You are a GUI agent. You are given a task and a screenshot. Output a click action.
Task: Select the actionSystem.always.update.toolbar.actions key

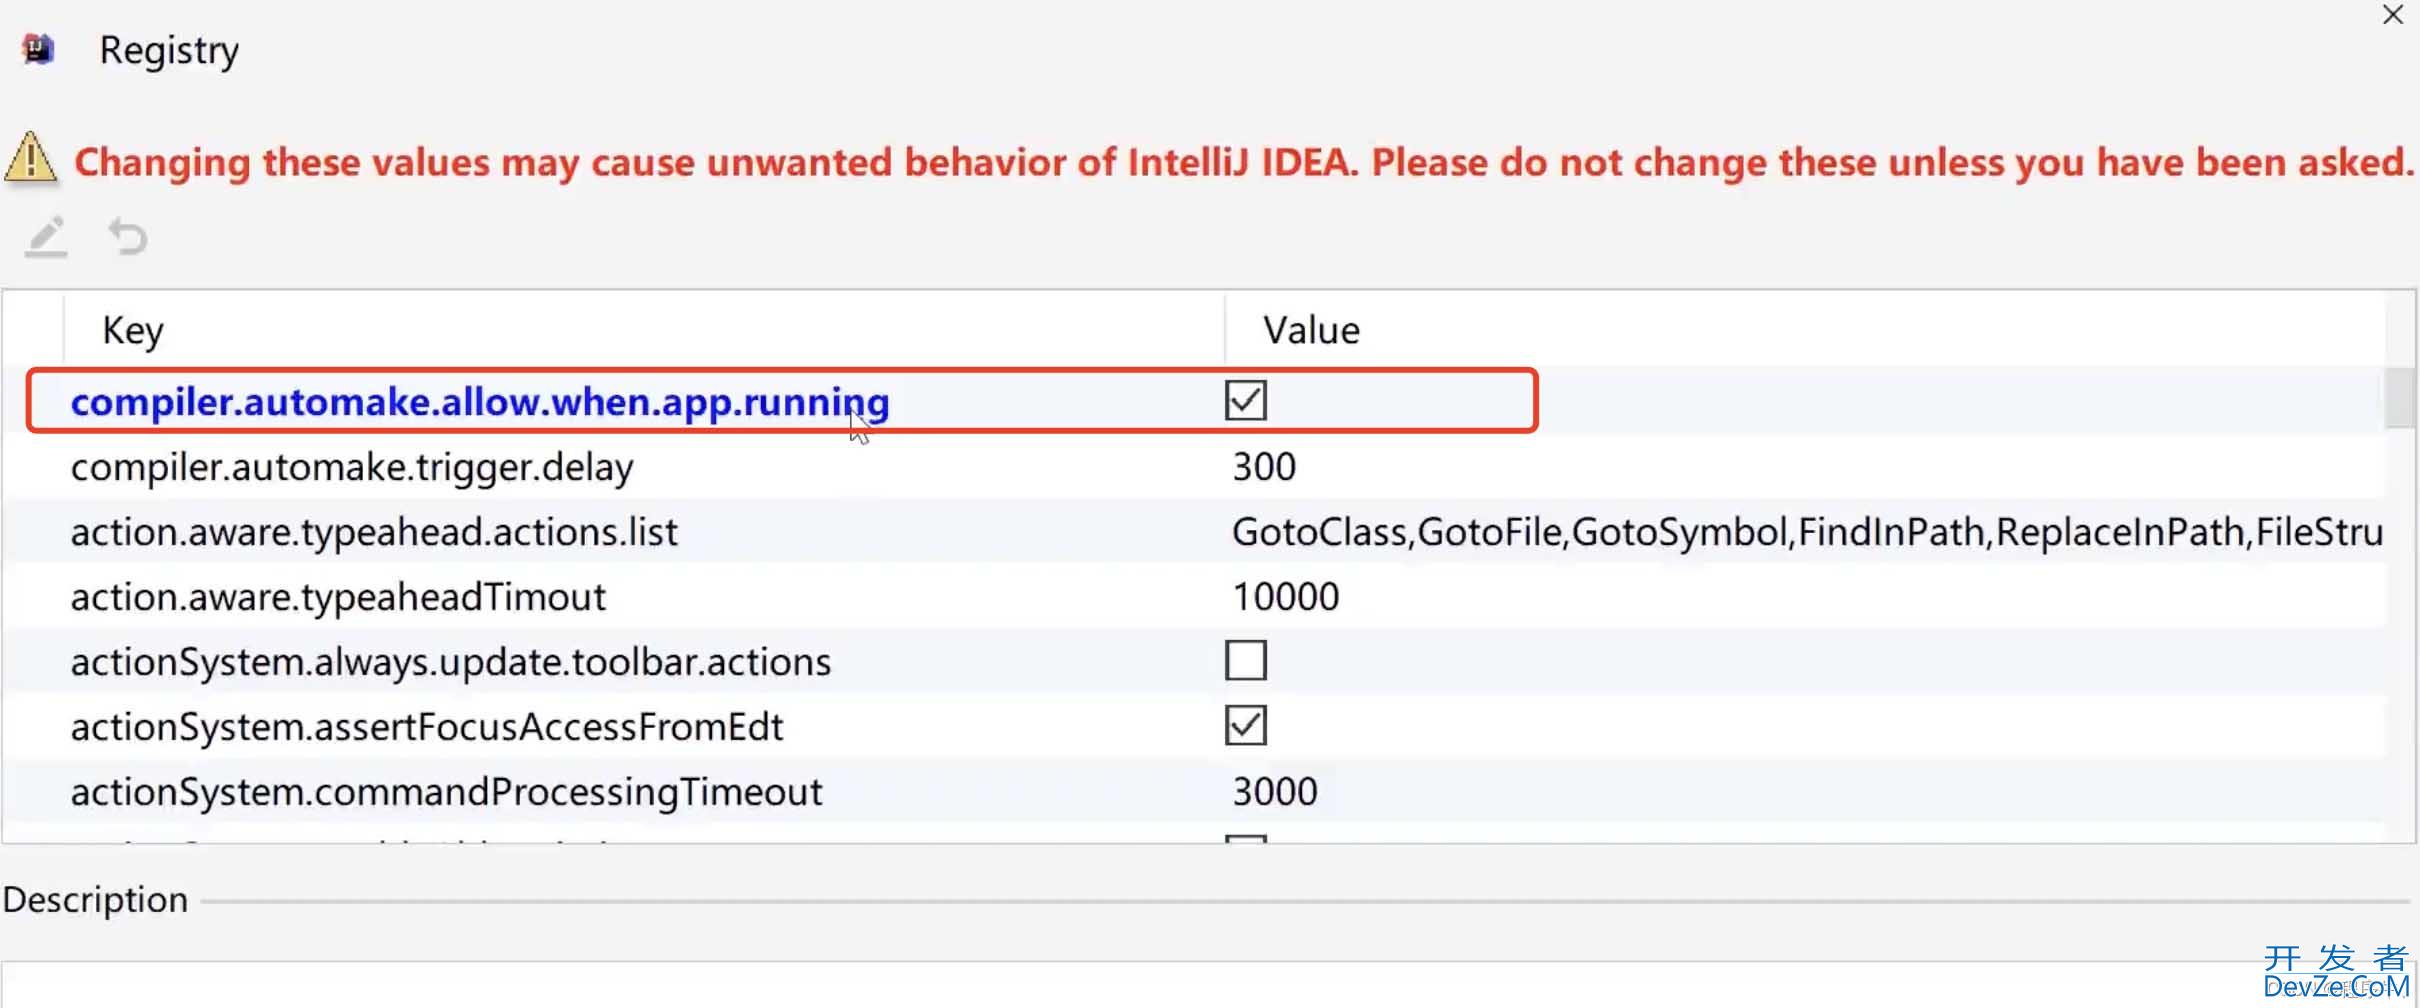451,662
